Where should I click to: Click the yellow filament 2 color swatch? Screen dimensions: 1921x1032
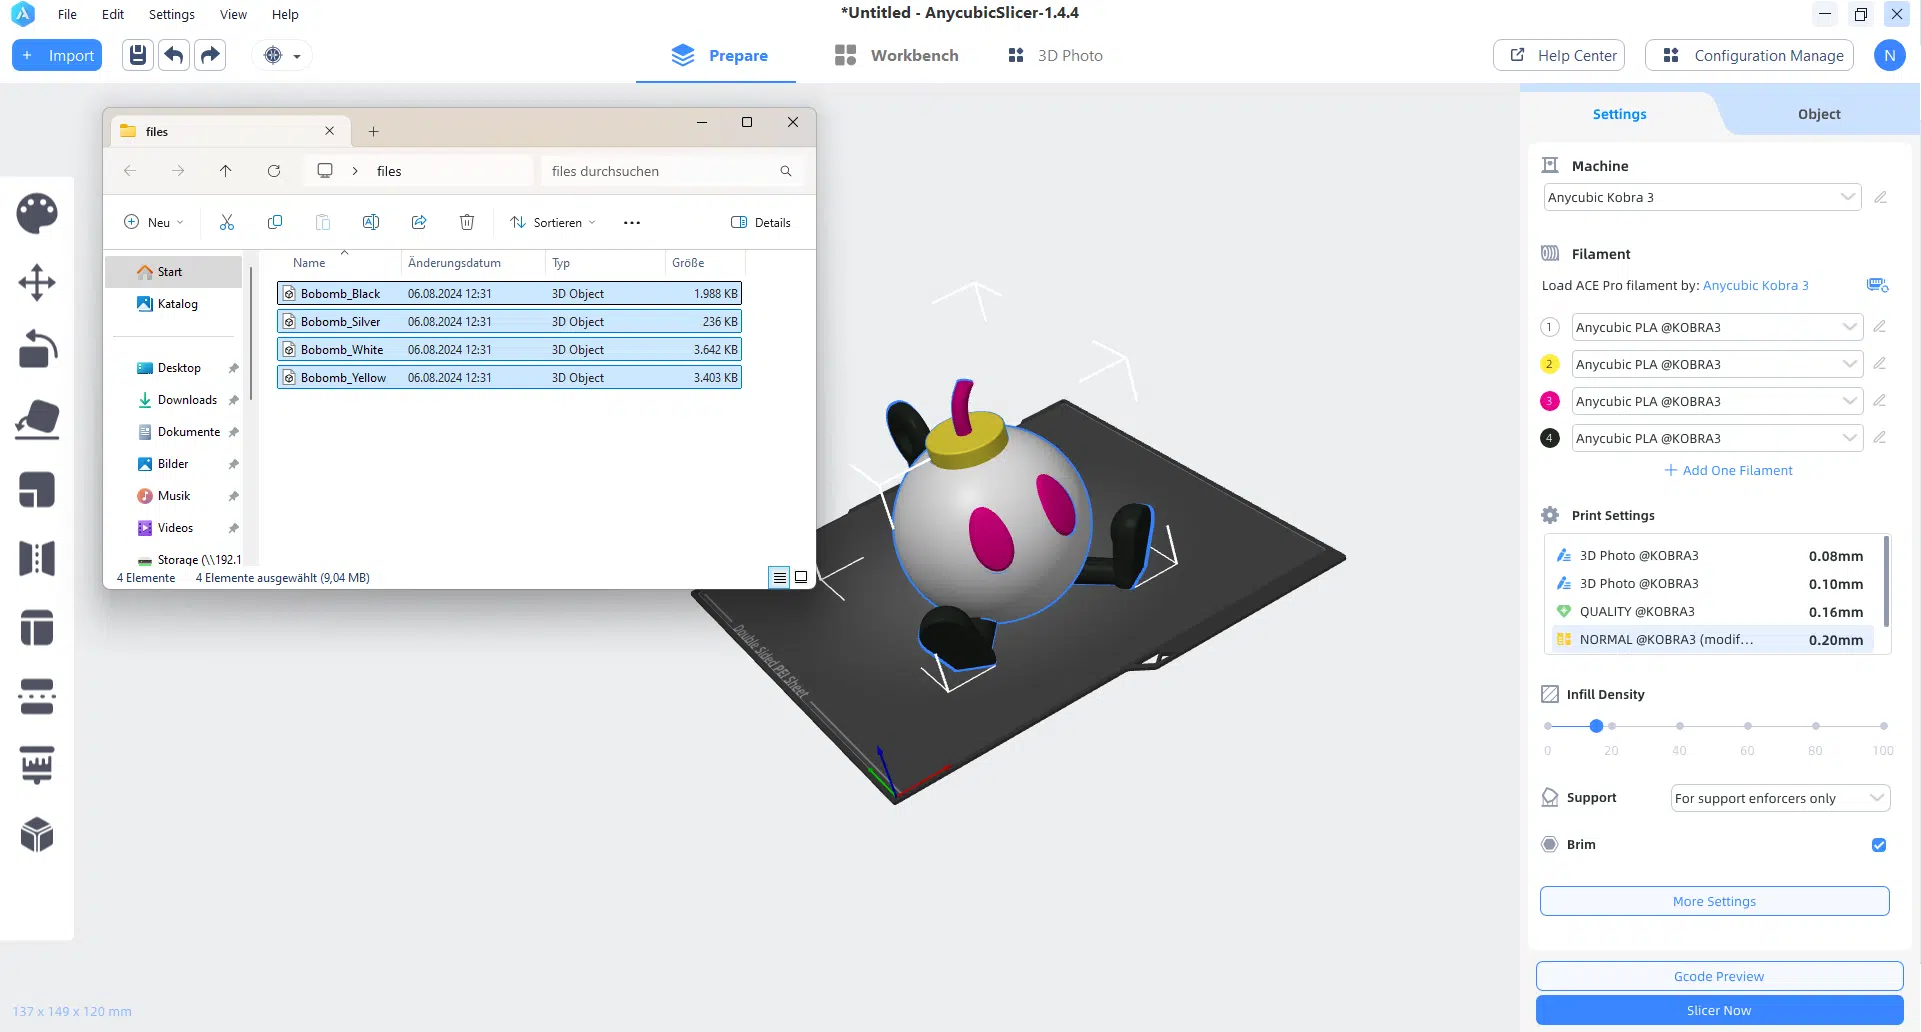pyautogui.click(x=1550, y=364)
